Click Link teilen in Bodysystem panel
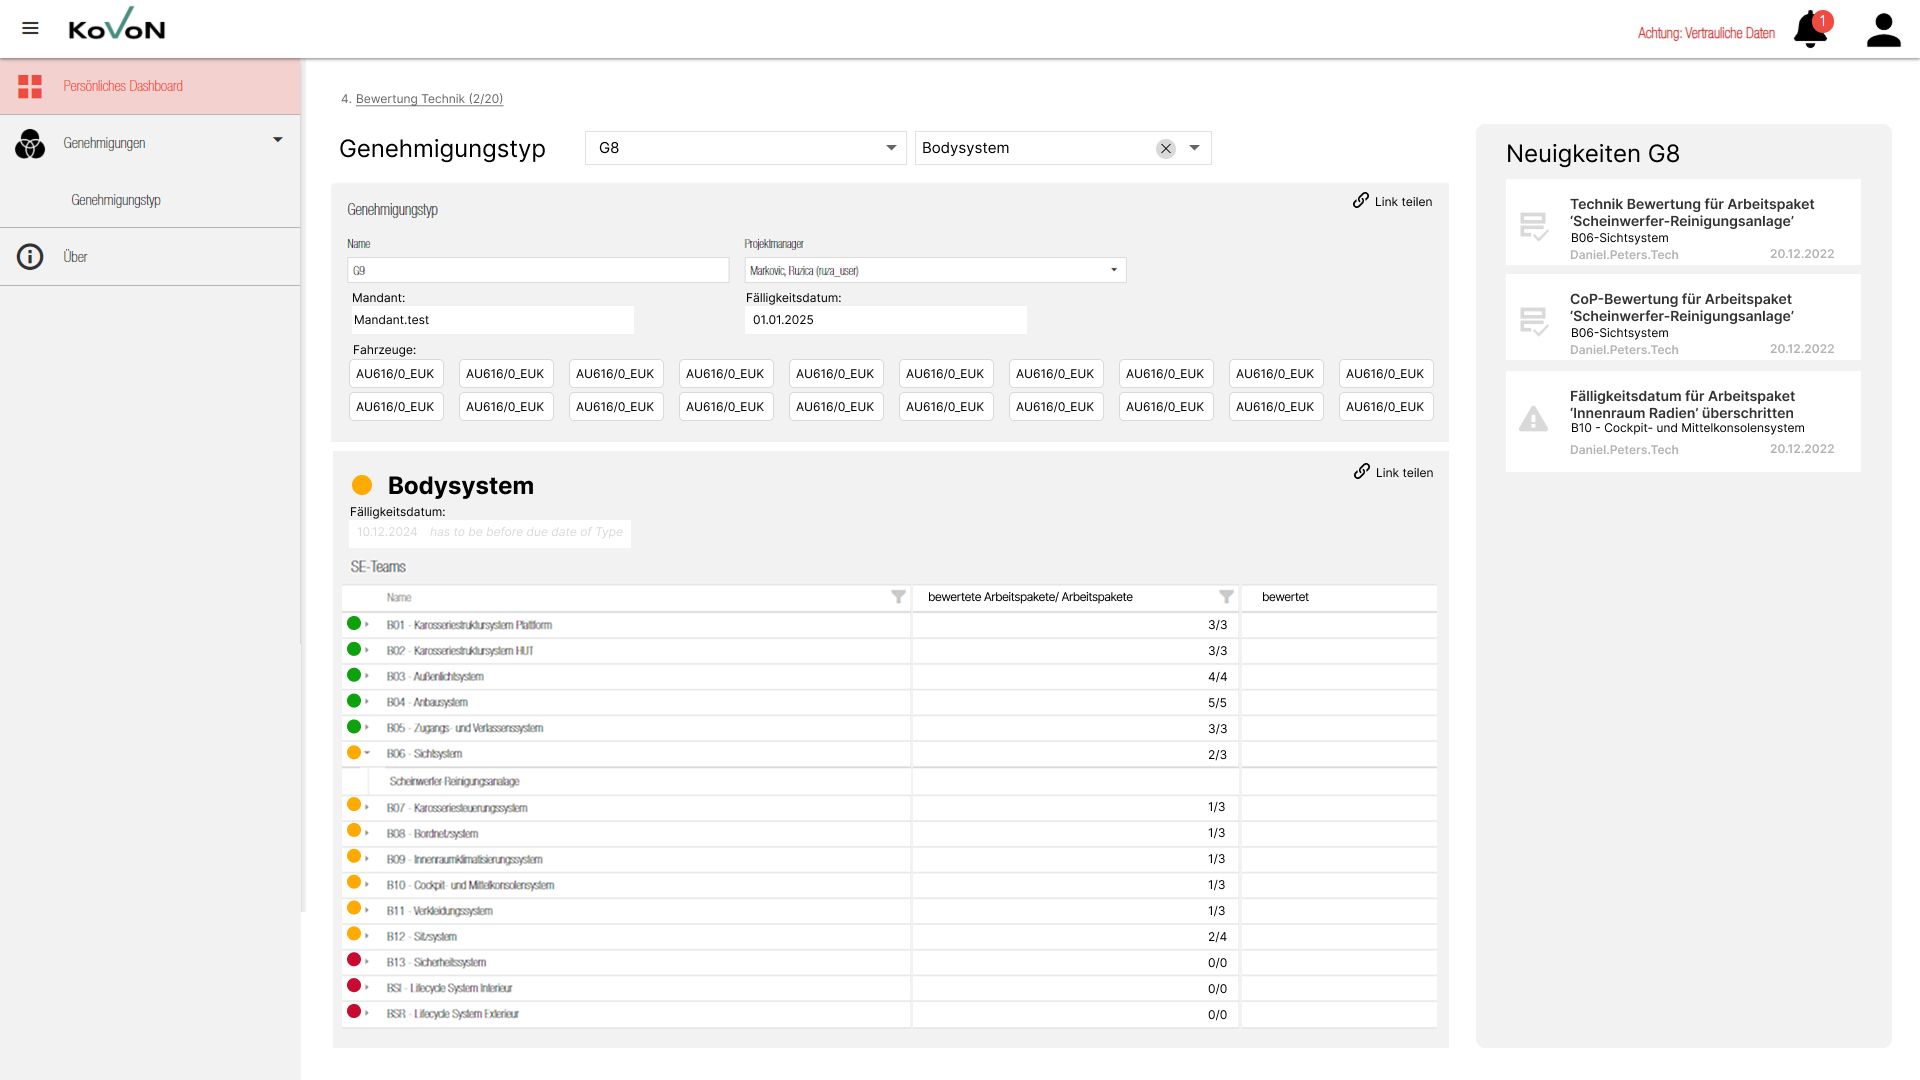 tap(1393, 472)
